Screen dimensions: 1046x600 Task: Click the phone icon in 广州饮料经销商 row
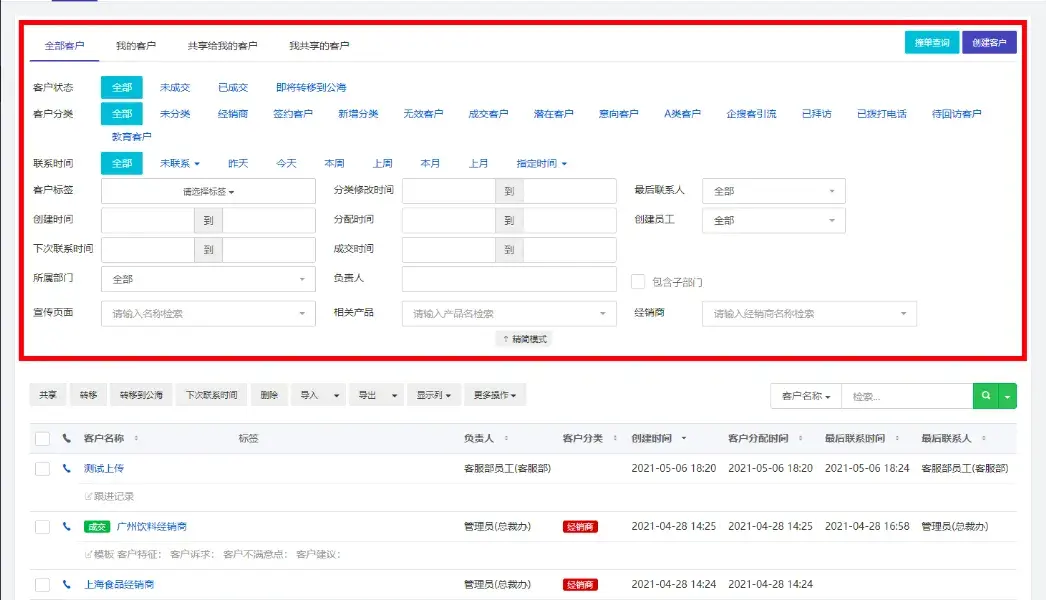pyautogui.click(x=66, y=527)
